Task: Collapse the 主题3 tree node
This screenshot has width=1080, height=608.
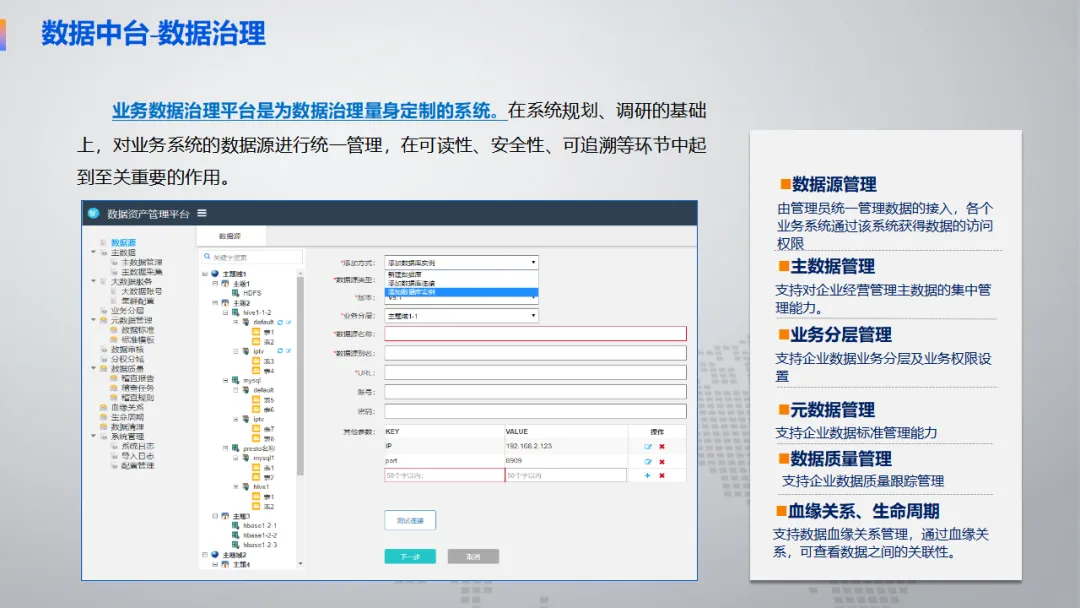Action: coord(215,516)
